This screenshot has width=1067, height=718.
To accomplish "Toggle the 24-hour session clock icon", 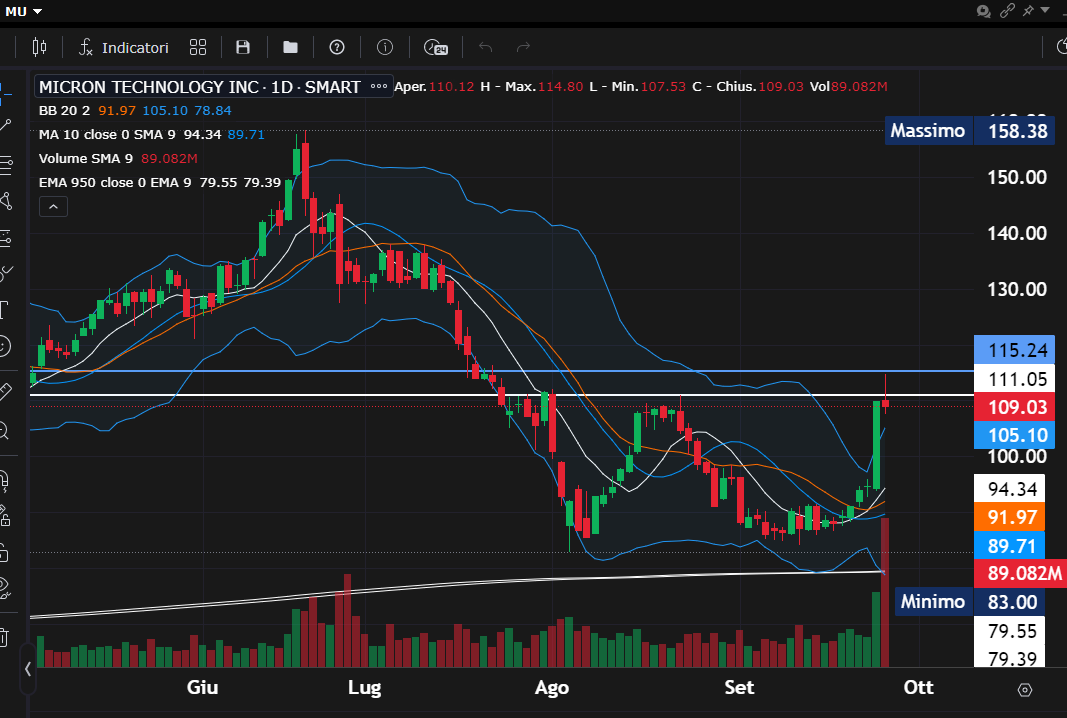I will coord(435,47).
